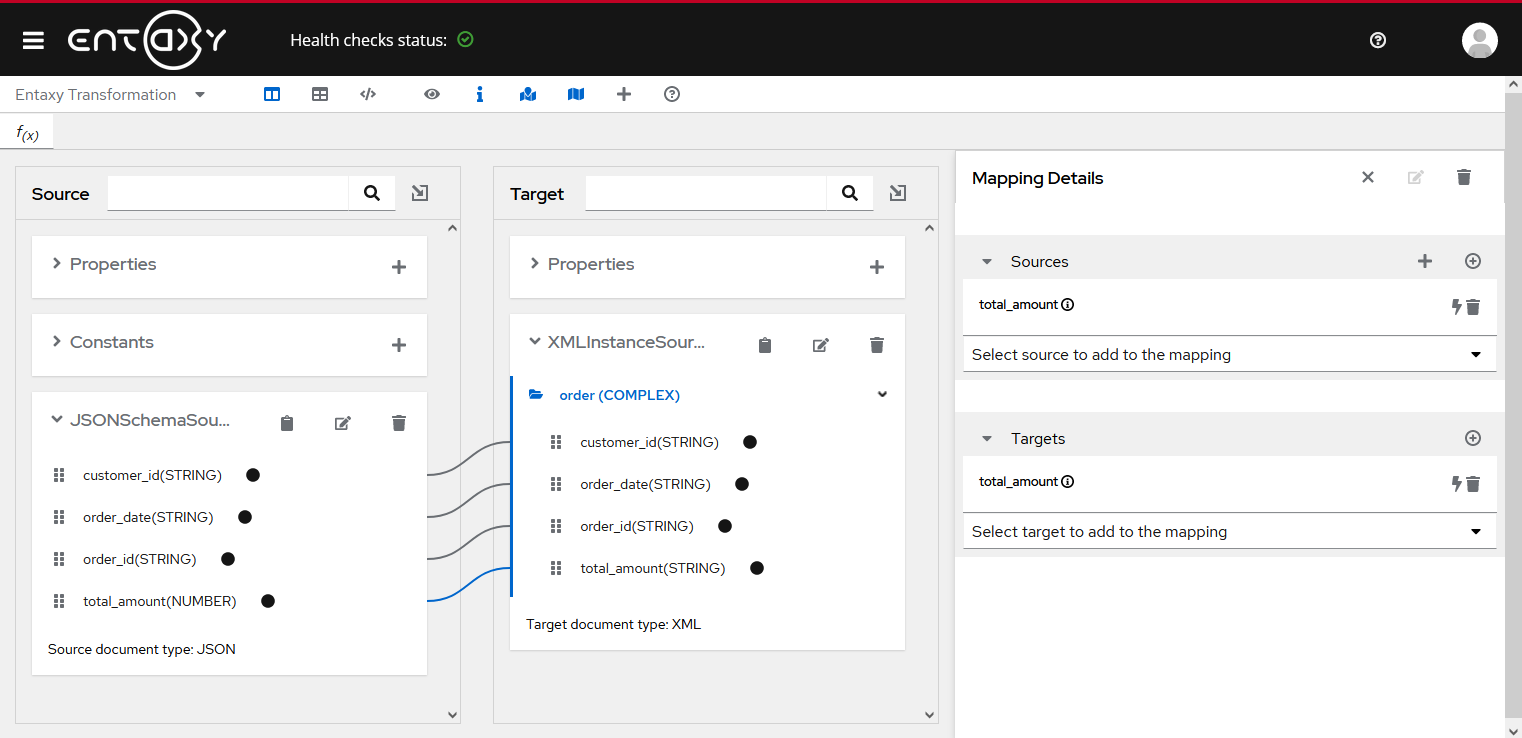Click the lightning icon on source total_amount

[x=1457, y=307]
